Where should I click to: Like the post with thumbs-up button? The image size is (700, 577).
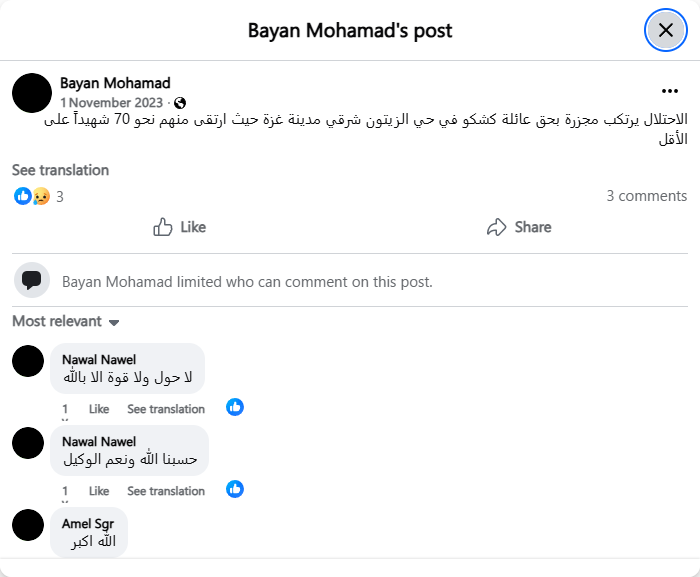(x=180, y=227)
